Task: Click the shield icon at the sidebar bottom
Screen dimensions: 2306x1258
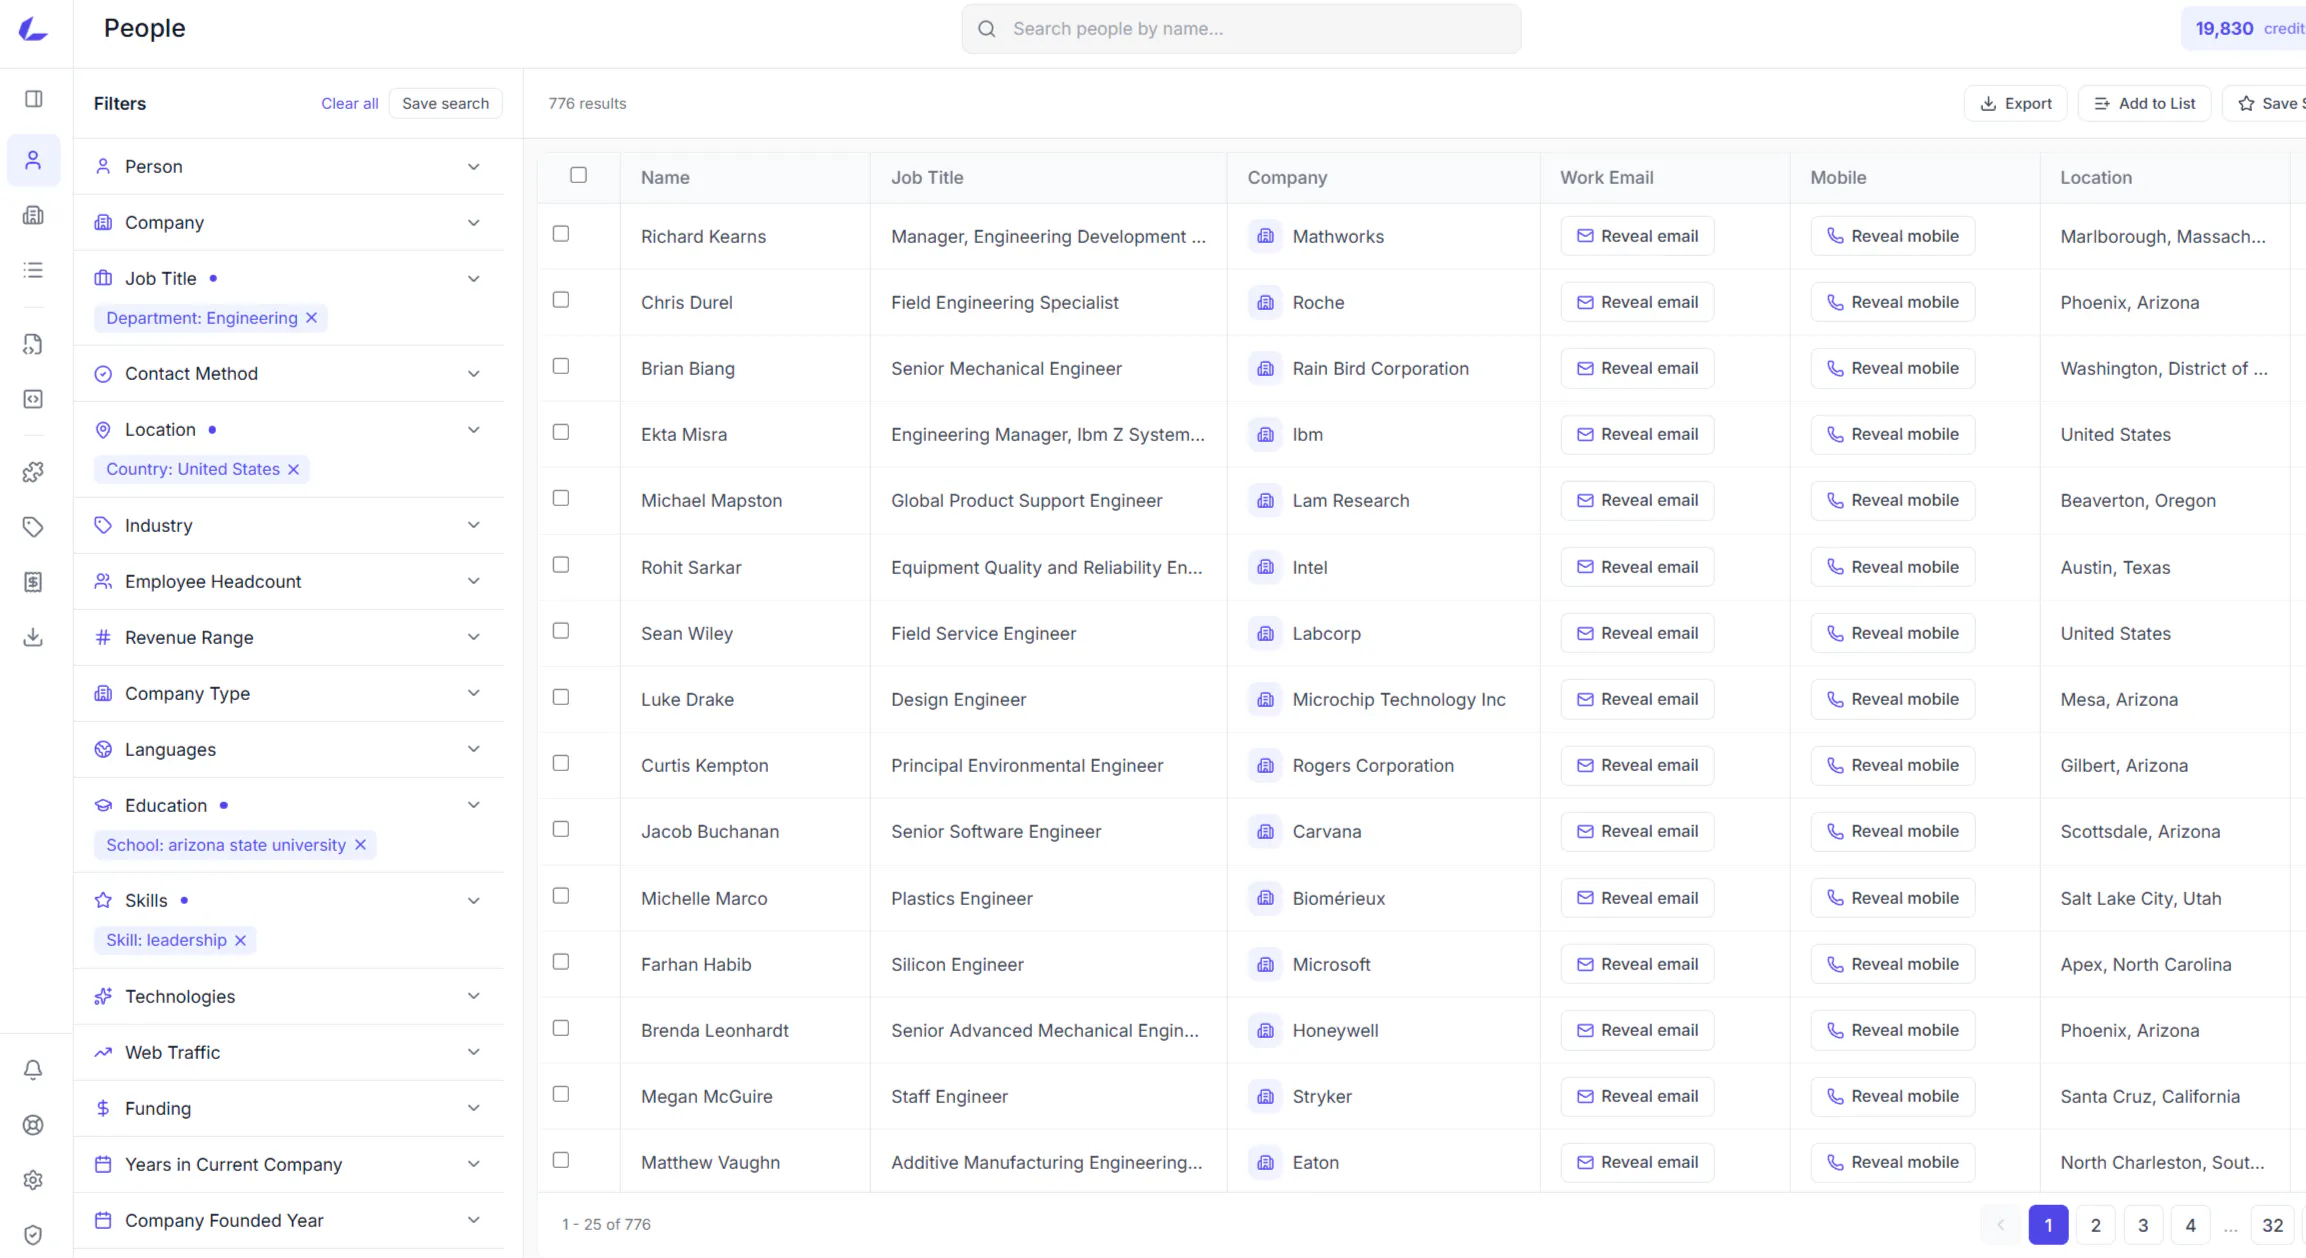Action: [x=33, y=1235]
